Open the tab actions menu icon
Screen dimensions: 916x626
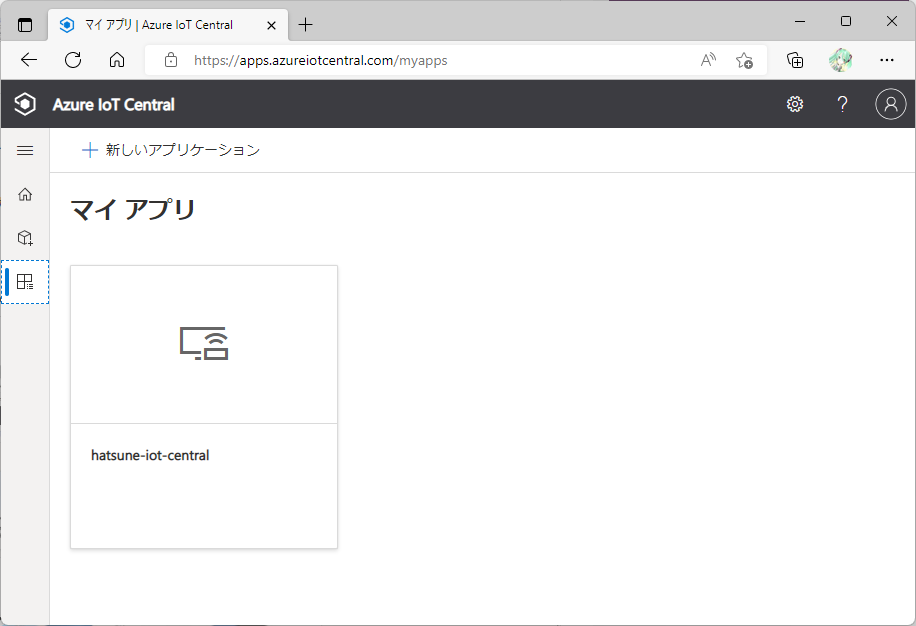25,25
